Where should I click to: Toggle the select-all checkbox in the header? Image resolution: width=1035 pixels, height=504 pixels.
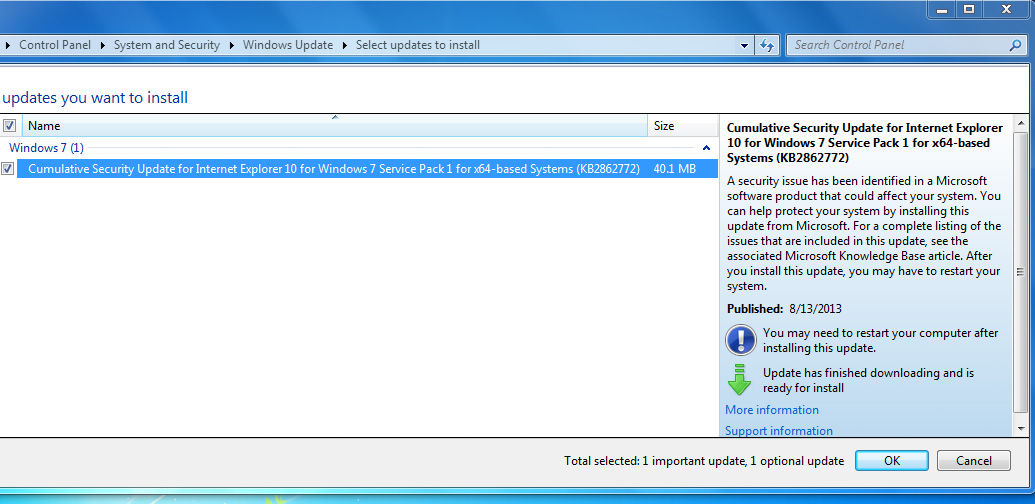pyautogui.click(x=9, y=126)
